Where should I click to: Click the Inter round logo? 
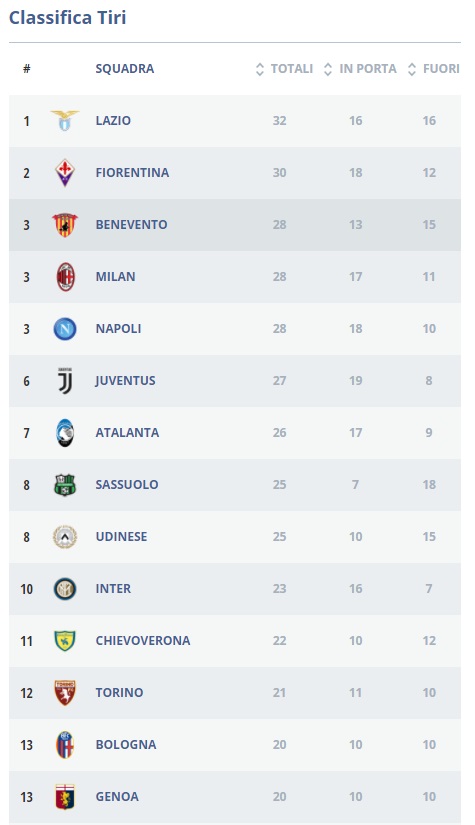click(65, 589)
